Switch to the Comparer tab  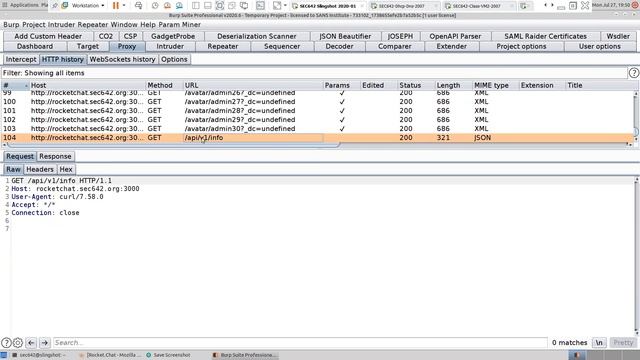point(395,47)
